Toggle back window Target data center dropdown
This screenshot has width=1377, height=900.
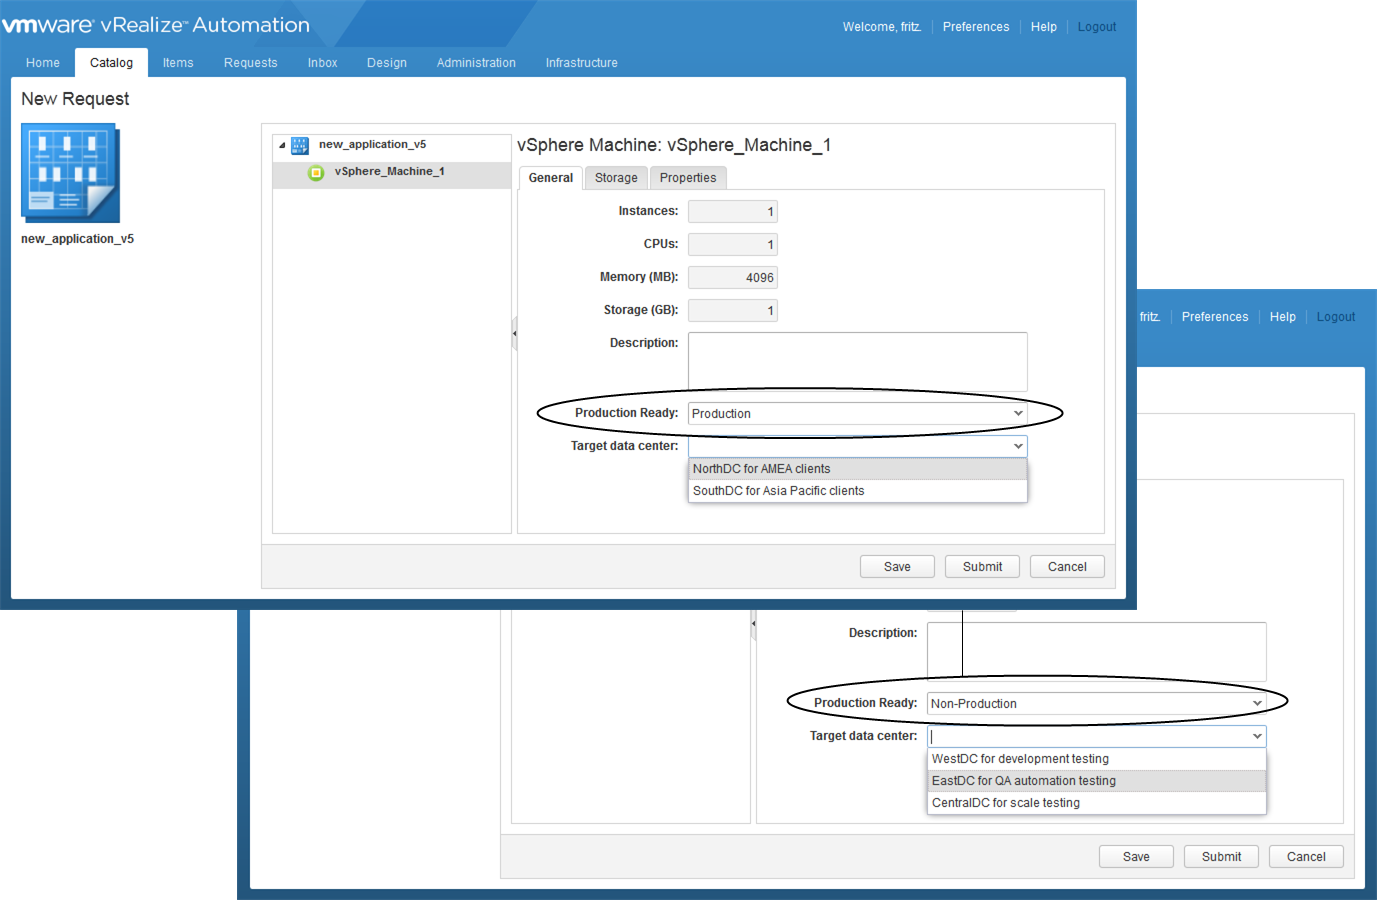(x=1257, y=736)
